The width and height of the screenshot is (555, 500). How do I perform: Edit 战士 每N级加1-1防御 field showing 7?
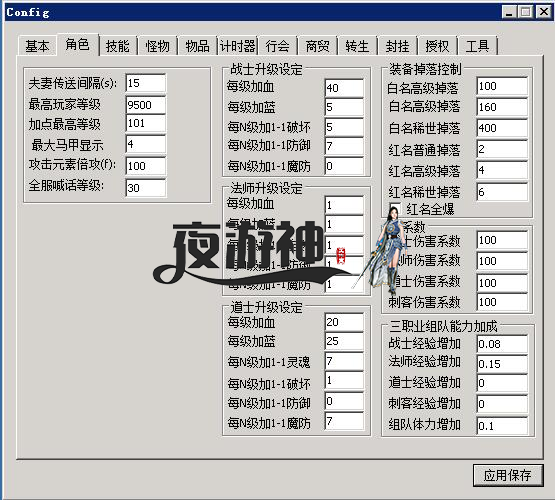(x=344, y=146)
